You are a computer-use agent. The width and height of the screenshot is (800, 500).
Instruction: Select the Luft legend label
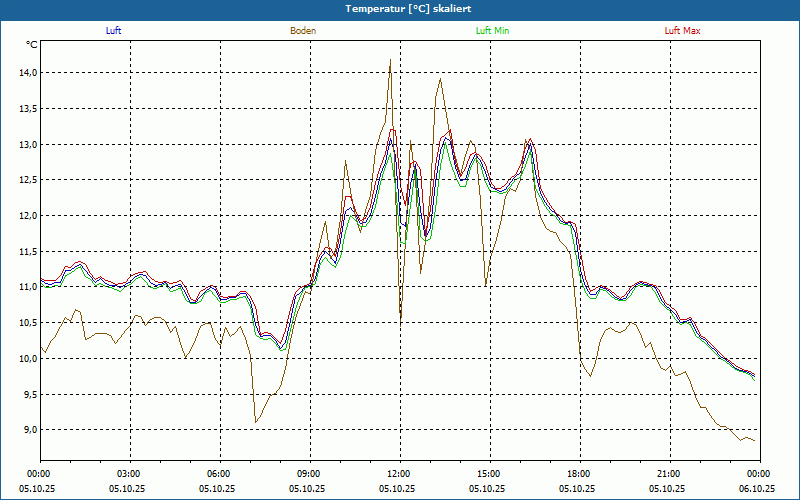click(x=113, y=31)
